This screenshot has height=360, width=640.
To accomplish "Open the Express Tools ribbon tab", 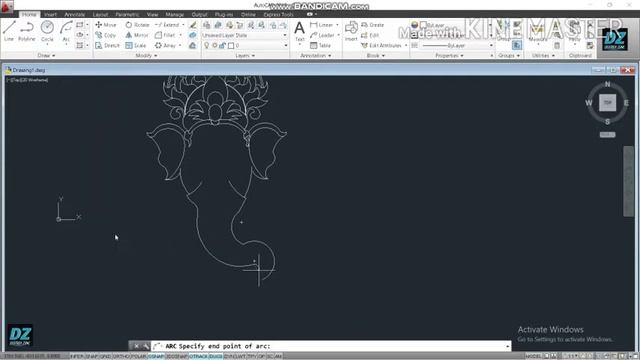I will pos(278,15).
